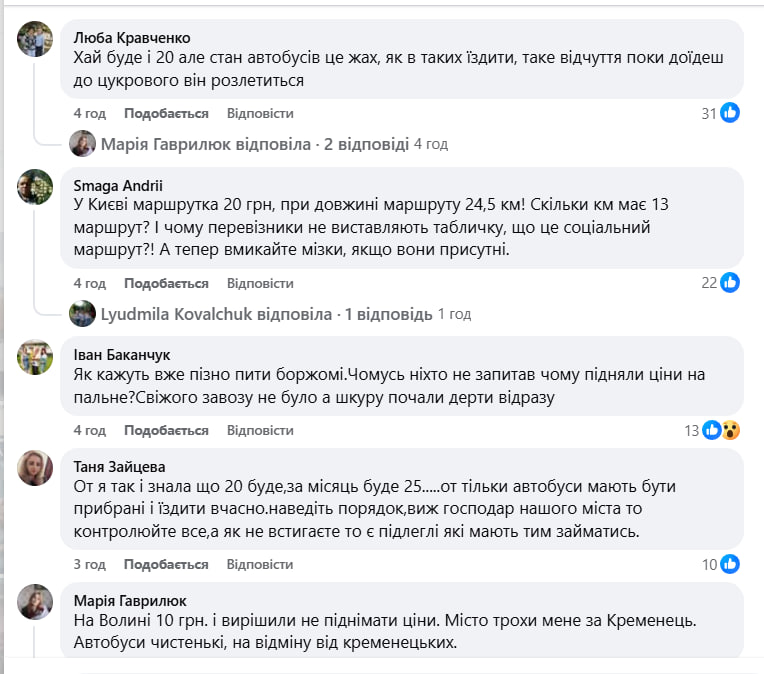Screen dimensions: 764x674
Task: Open small Lyudmila Kovalchuk reply avatar
Action: 82,314
